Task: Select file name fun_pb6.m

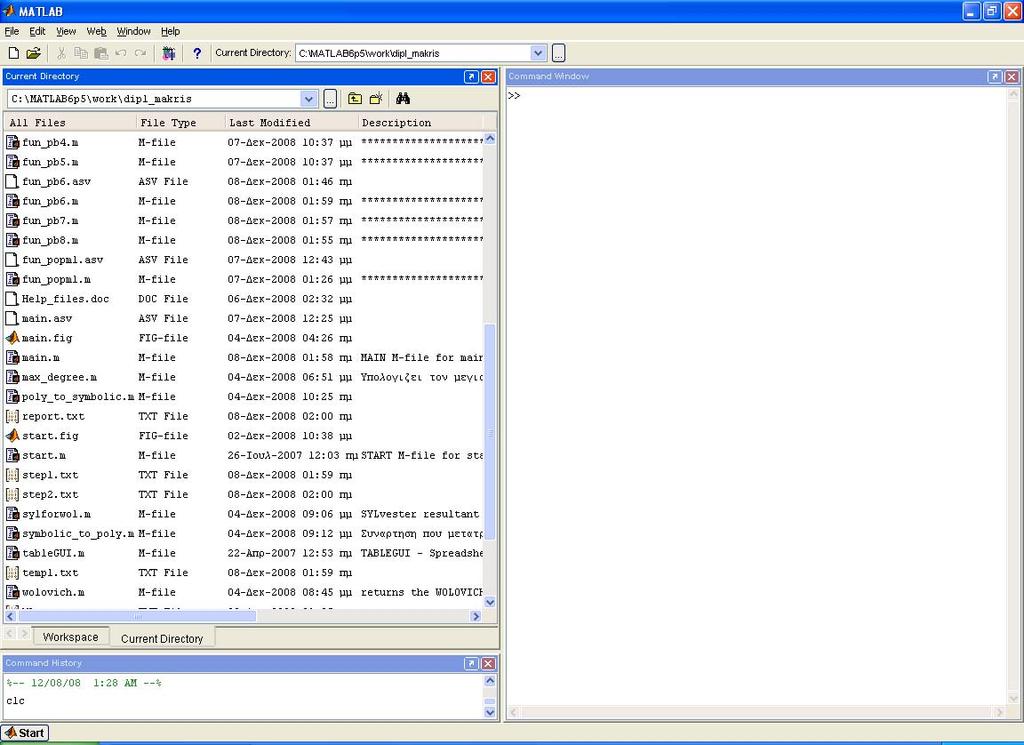Action: click(50, 201)
